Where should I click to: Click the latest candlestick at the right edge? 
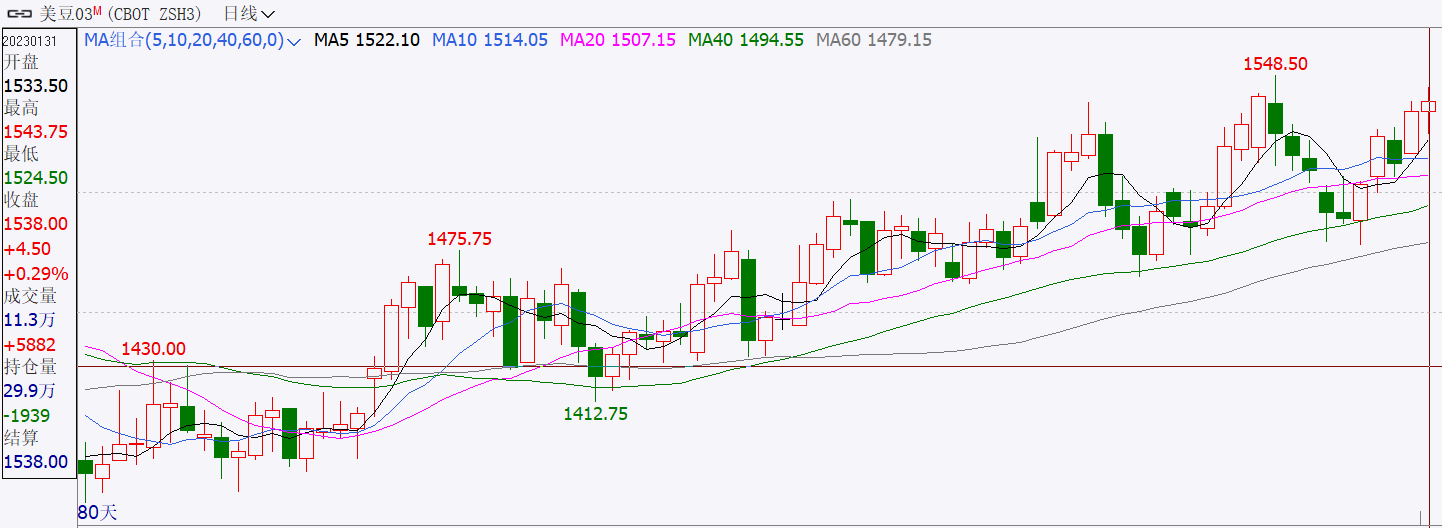point(1428,106)
